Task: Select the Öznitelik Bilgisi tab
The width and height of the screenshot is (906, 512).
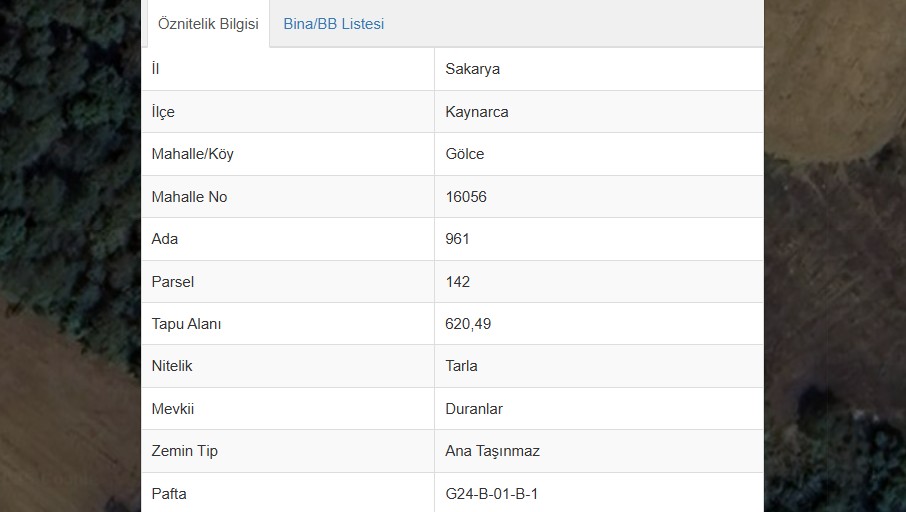Action: pyautogui.click(x=208, y=24)
